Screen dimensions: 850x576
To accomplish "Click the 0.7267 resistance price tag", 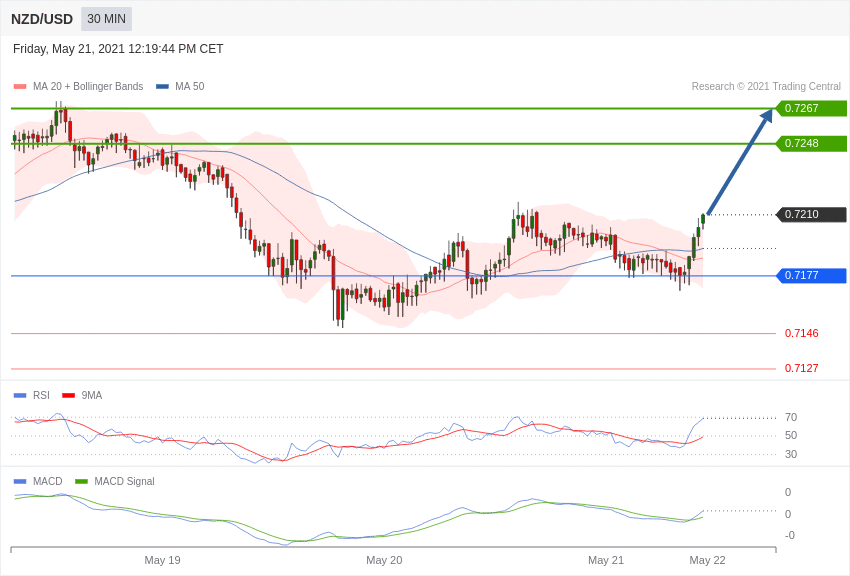I will click(812, 108).
